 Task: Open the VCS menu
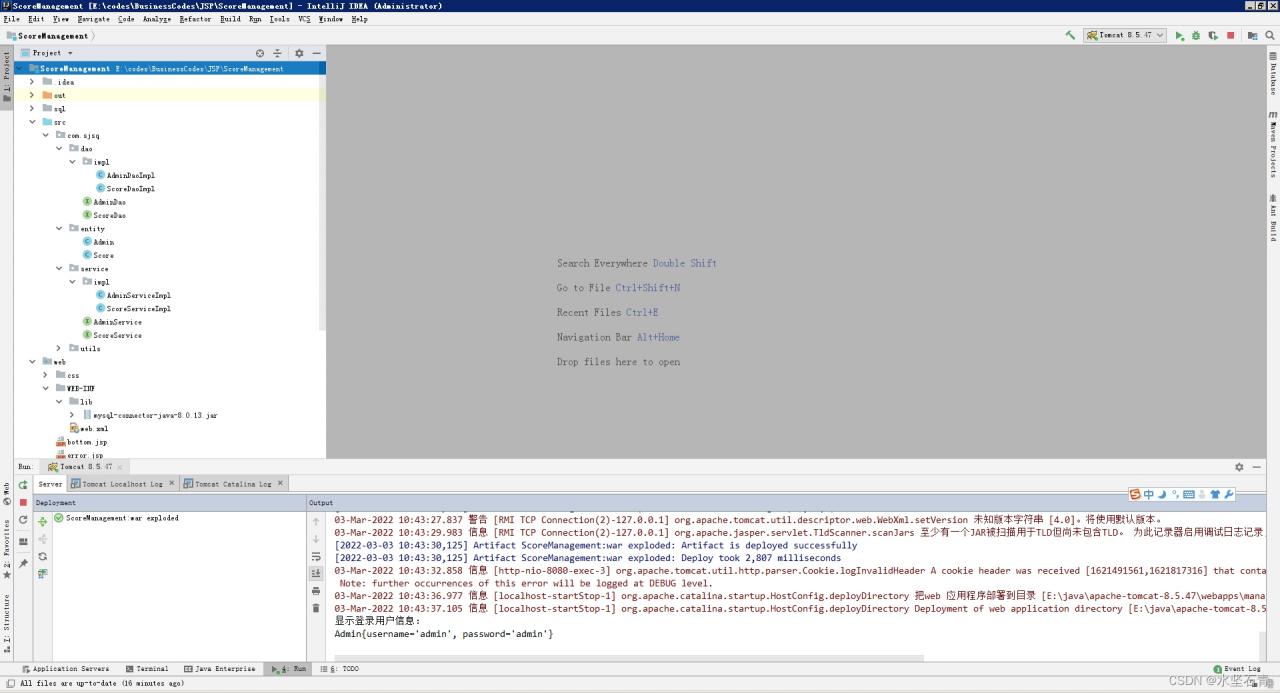304,19
